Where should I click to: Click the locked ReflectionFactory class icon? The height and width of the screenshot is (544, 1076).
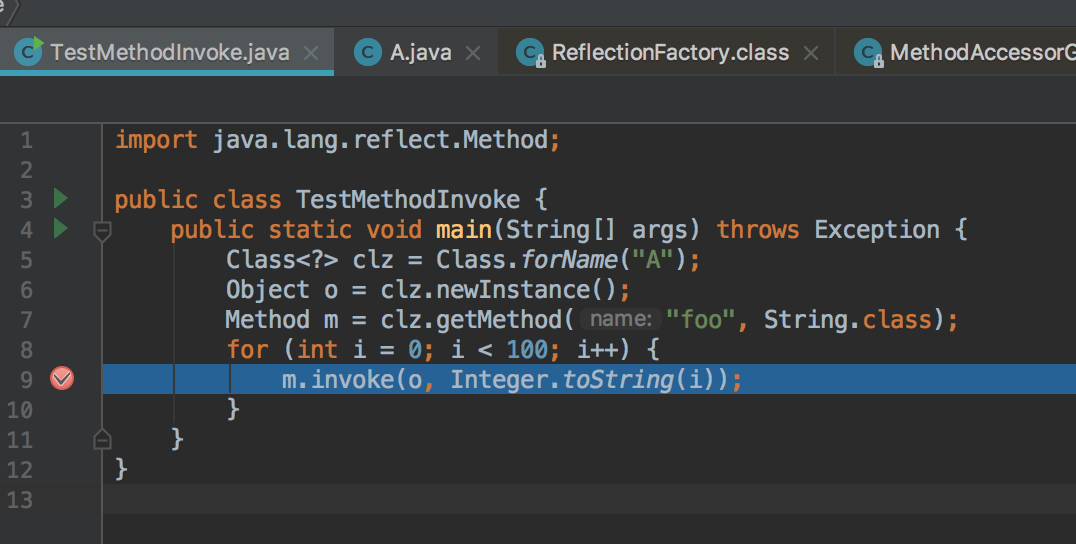[530, 53]
